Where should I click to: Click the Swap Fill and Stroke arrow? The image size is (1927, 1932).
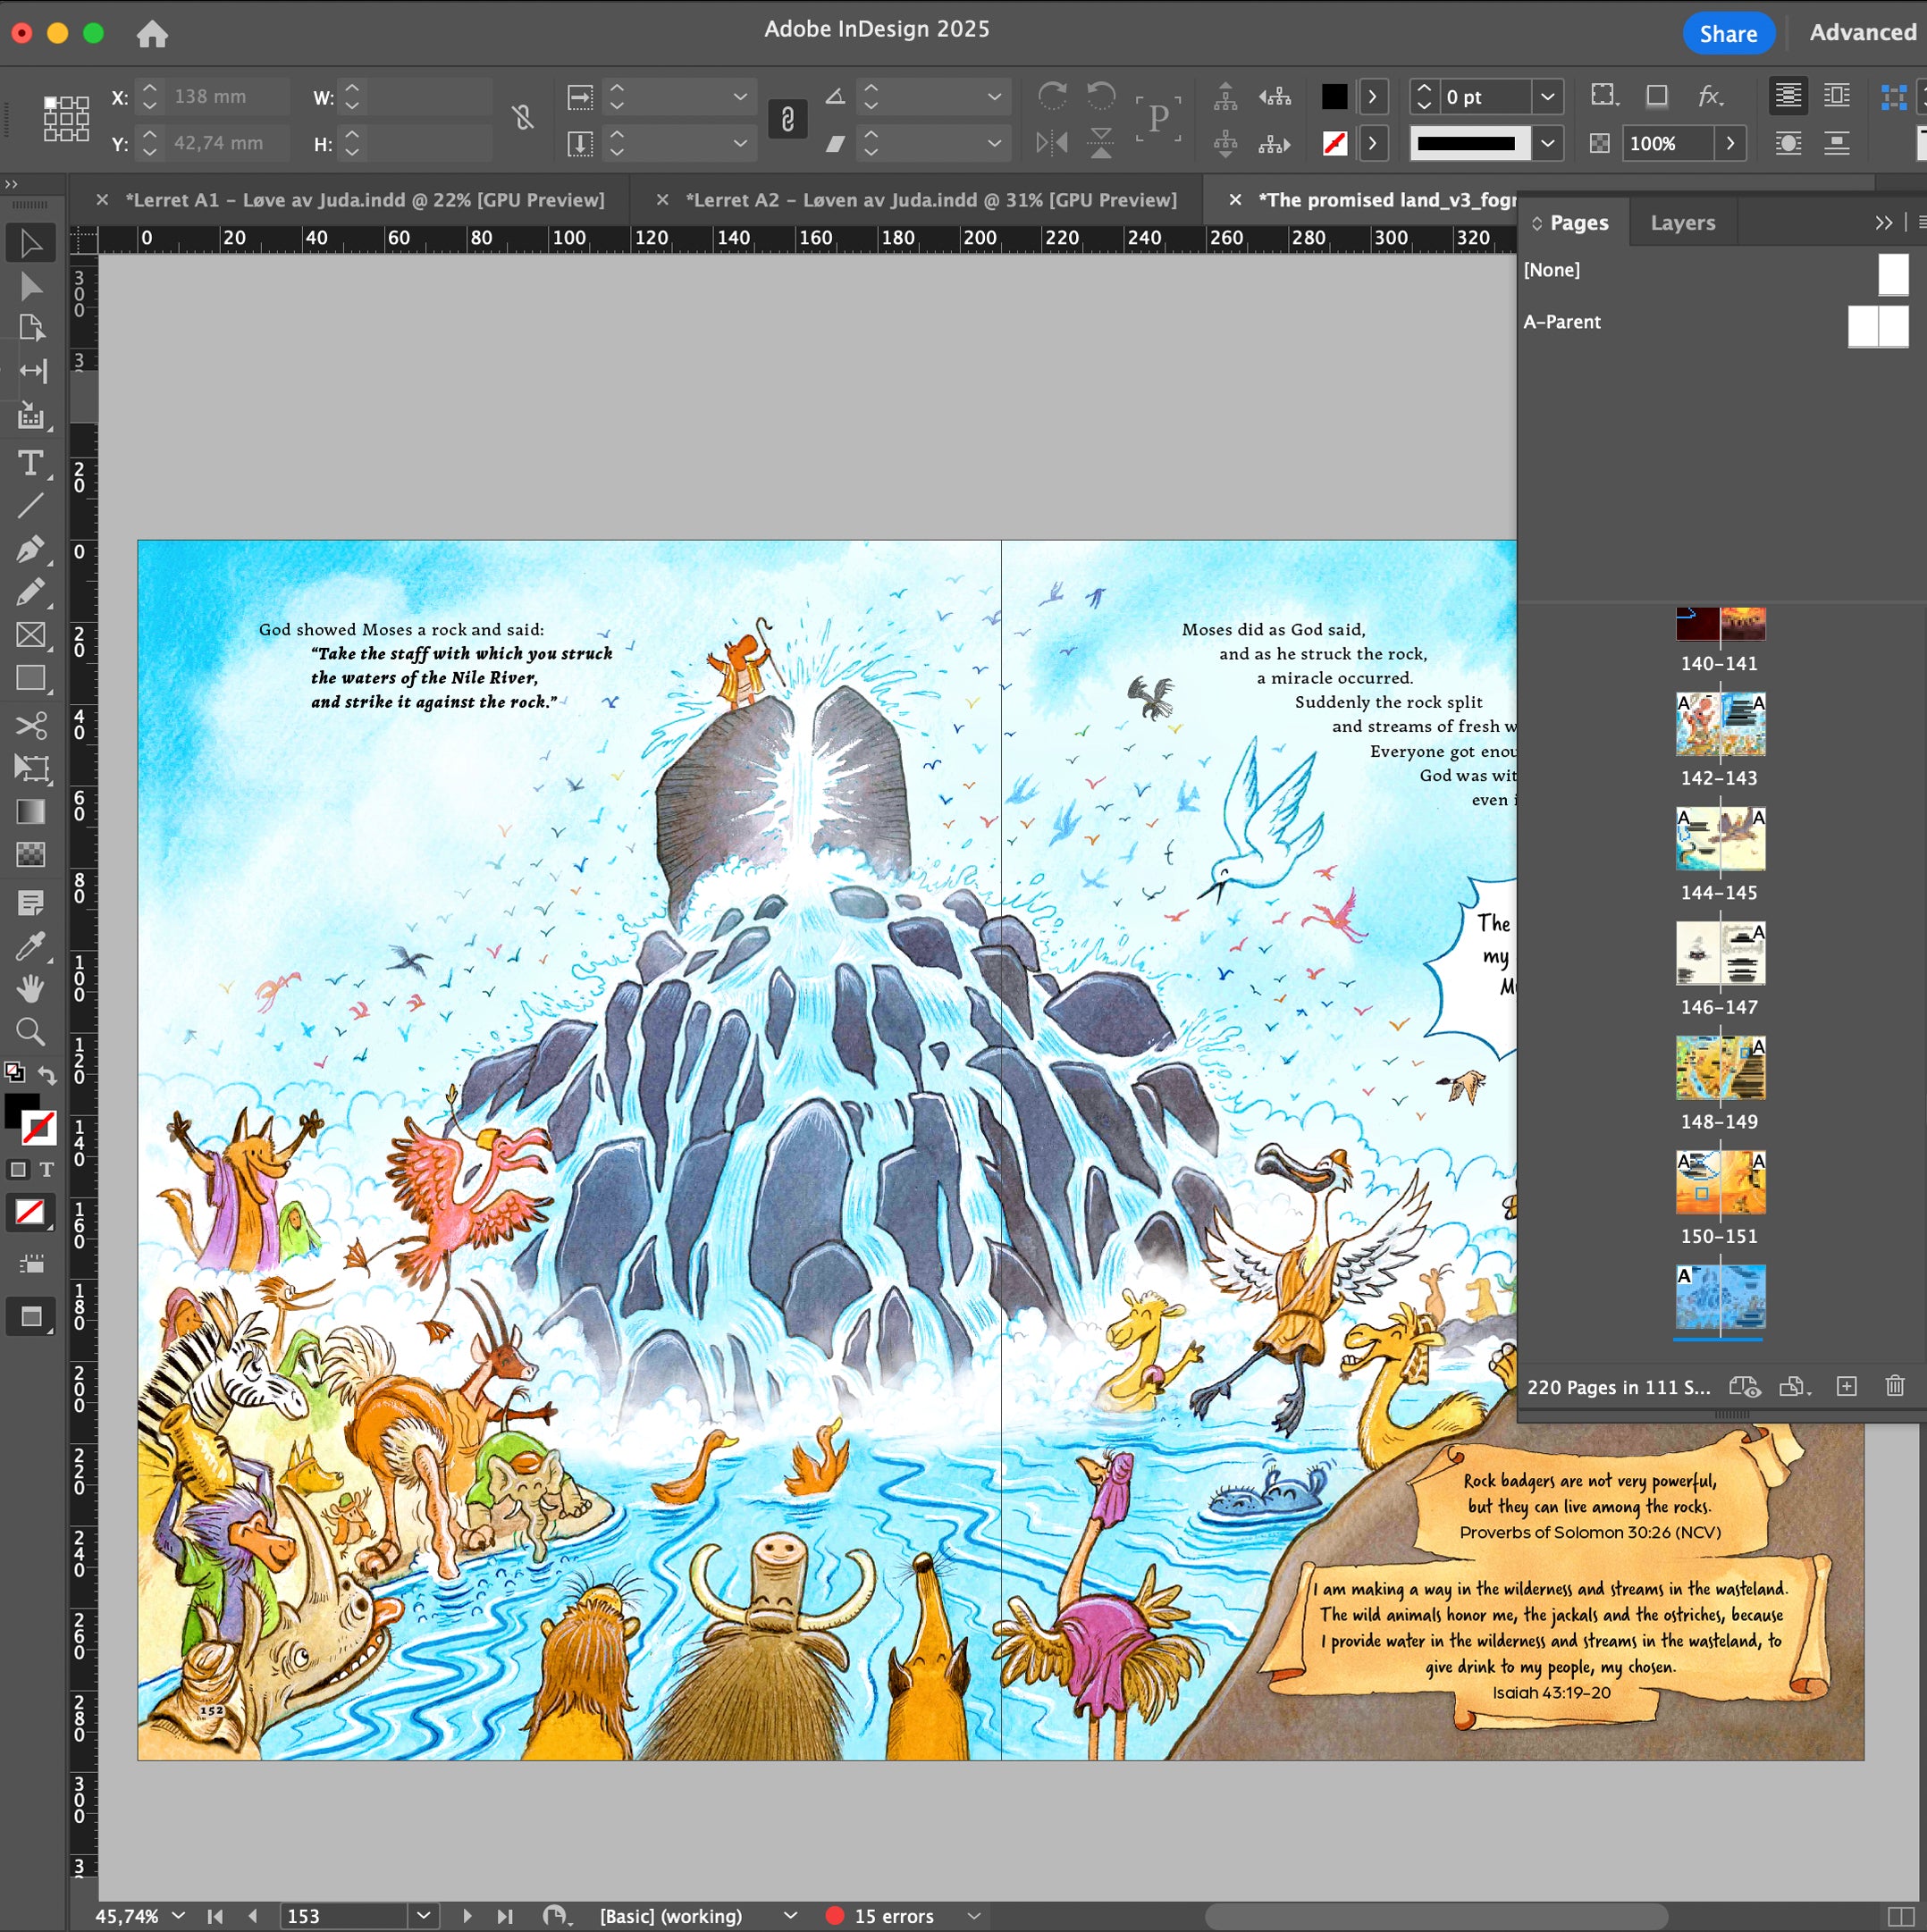pyautogui.click(x=47, y=1075)
